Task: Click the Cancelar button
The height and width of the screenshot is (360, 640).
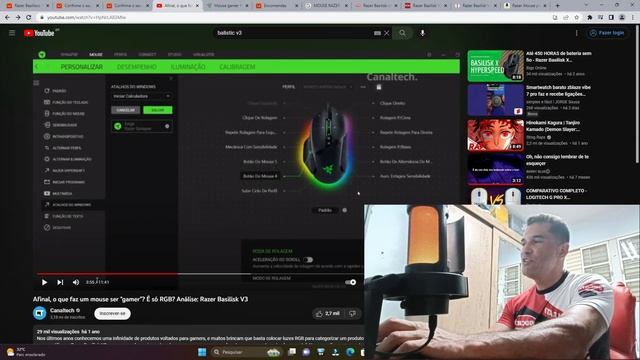Action: coord(126,110)
